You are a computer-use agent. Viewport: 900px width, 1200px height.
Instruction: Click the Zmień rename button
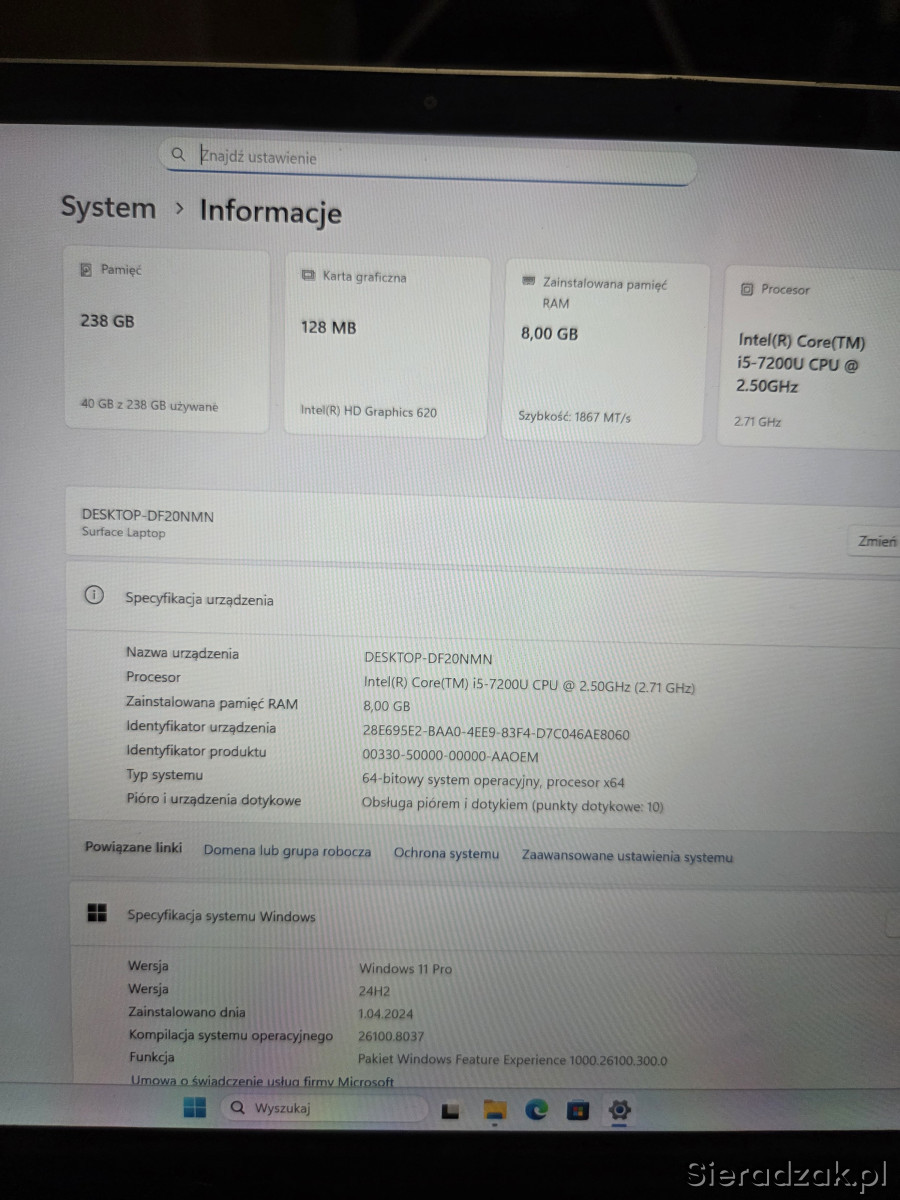pyautogui.click(x=875, y=542)
